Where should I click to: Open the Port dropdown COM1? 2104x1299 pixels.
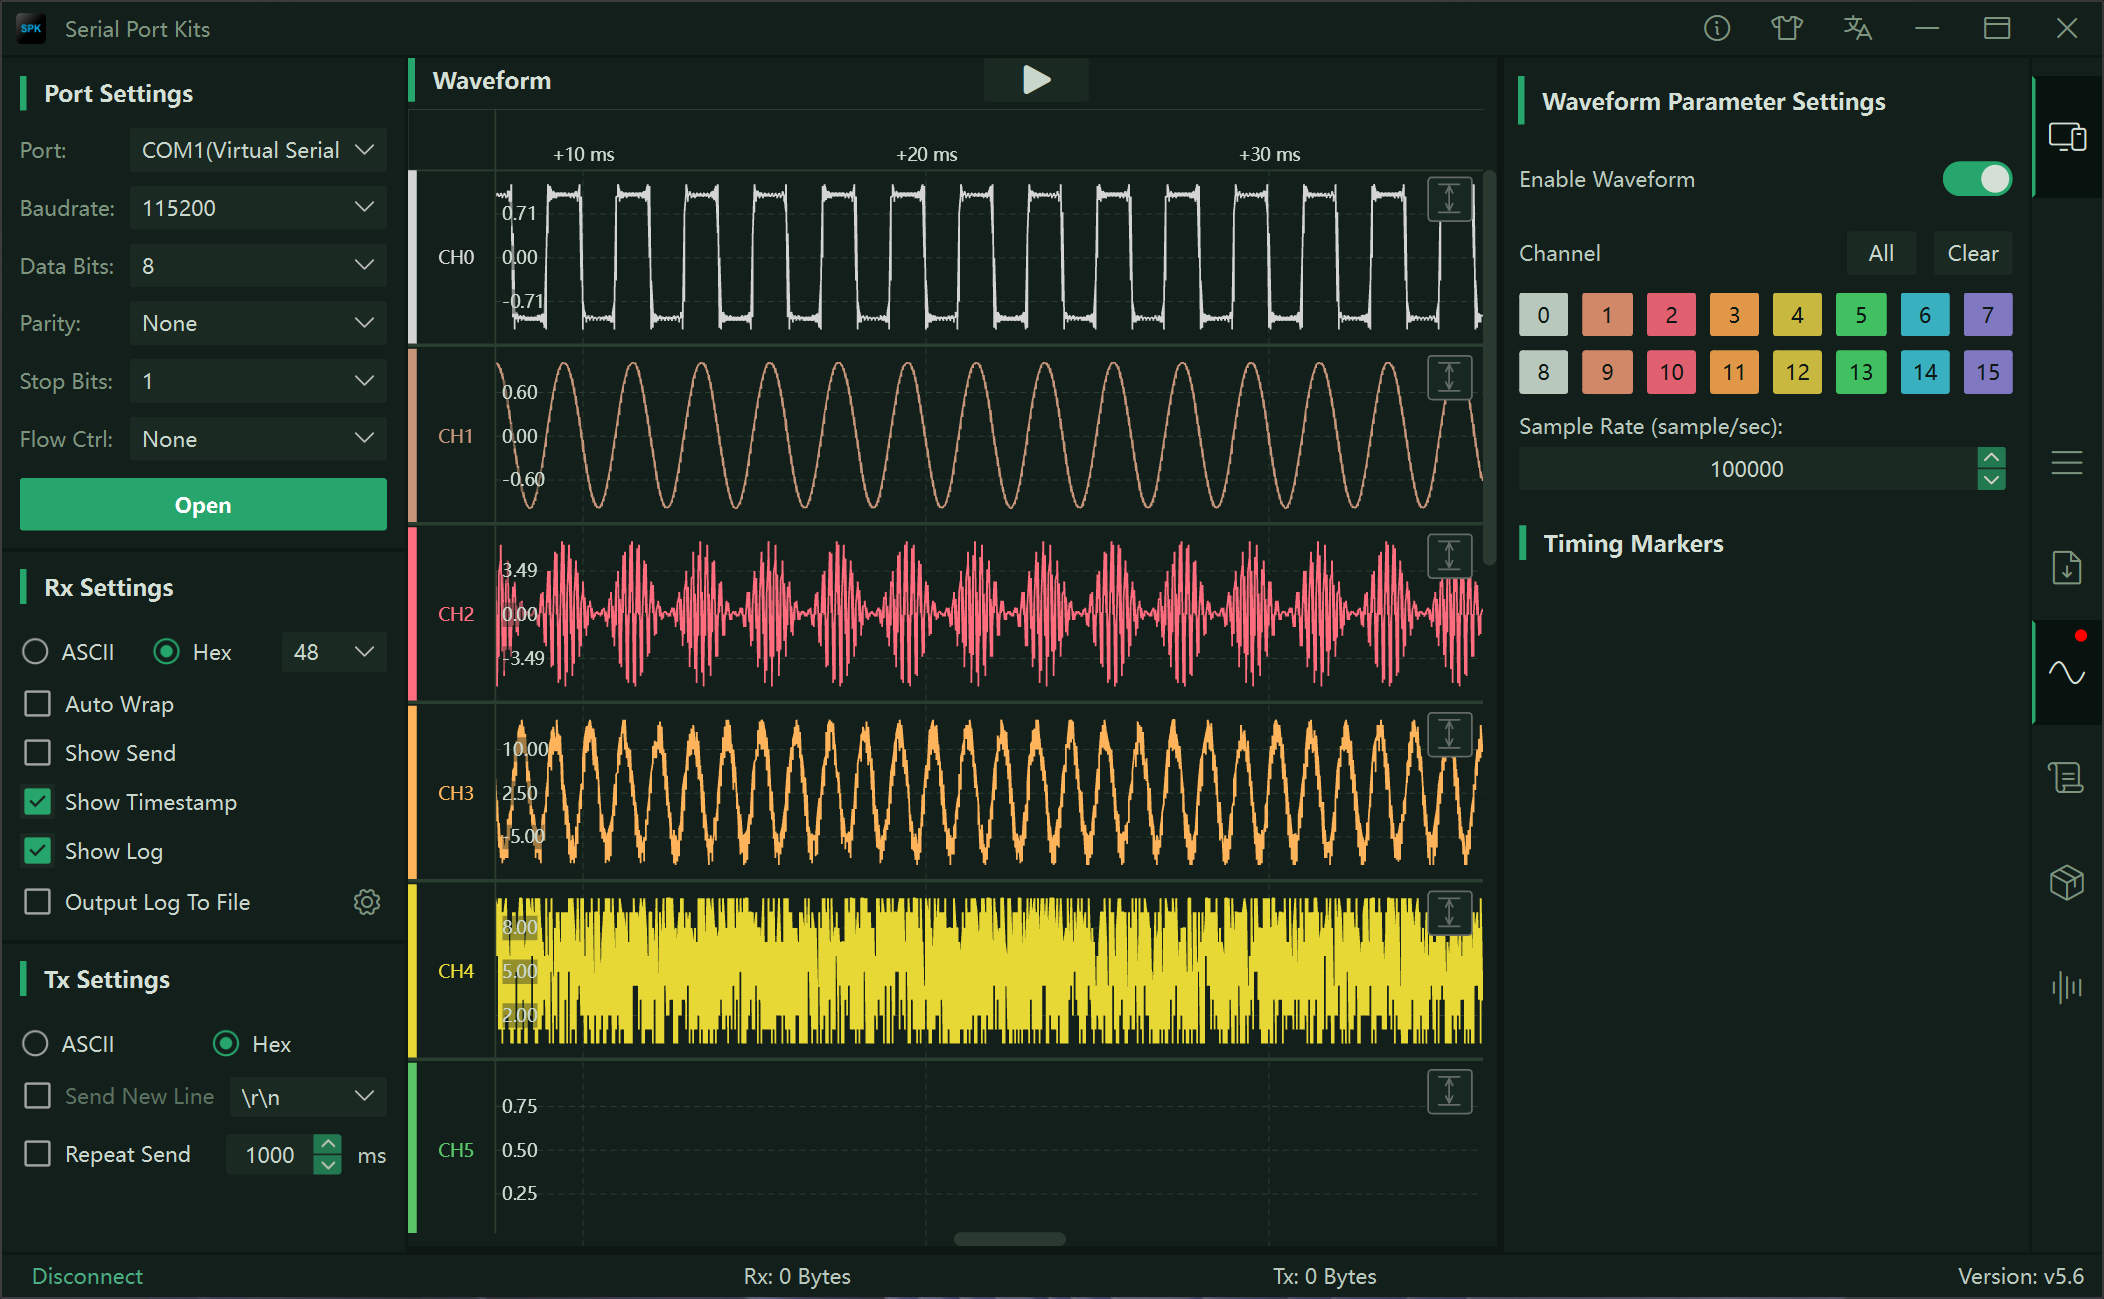[x=258, y=150]
